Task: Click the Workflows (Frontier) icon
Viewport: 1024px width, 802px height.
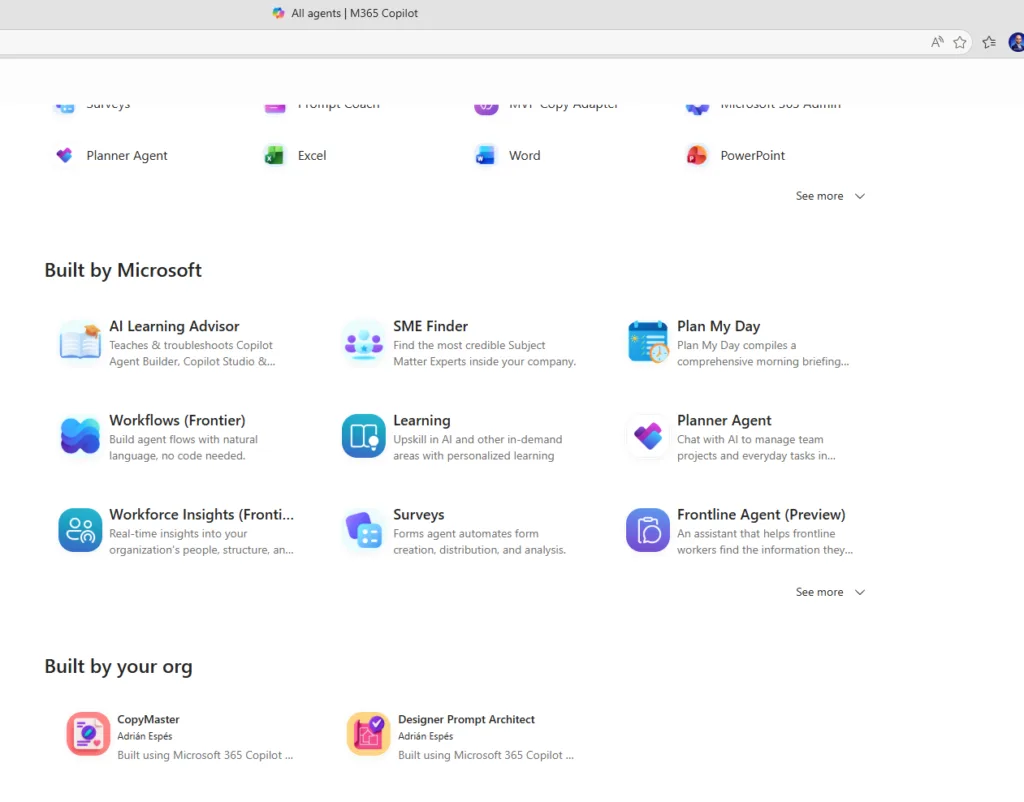Action: tap(80, 436)
